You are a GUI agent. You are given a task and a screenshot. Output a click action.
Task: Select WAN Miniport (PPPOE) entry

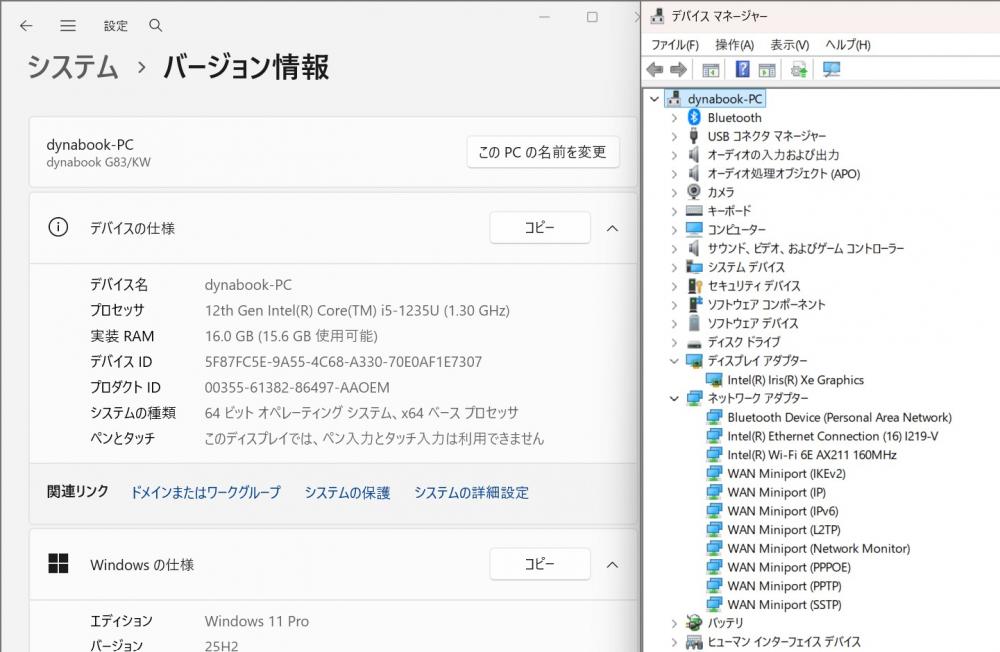click(x=789, y=567)
